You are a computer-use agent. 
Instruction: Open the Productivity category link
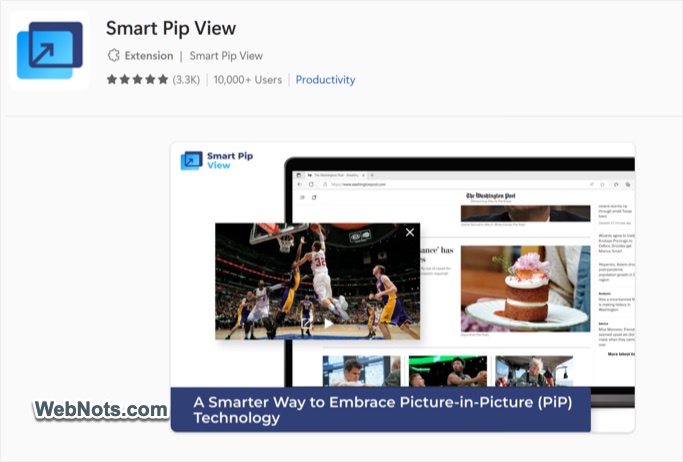[325, 80]
